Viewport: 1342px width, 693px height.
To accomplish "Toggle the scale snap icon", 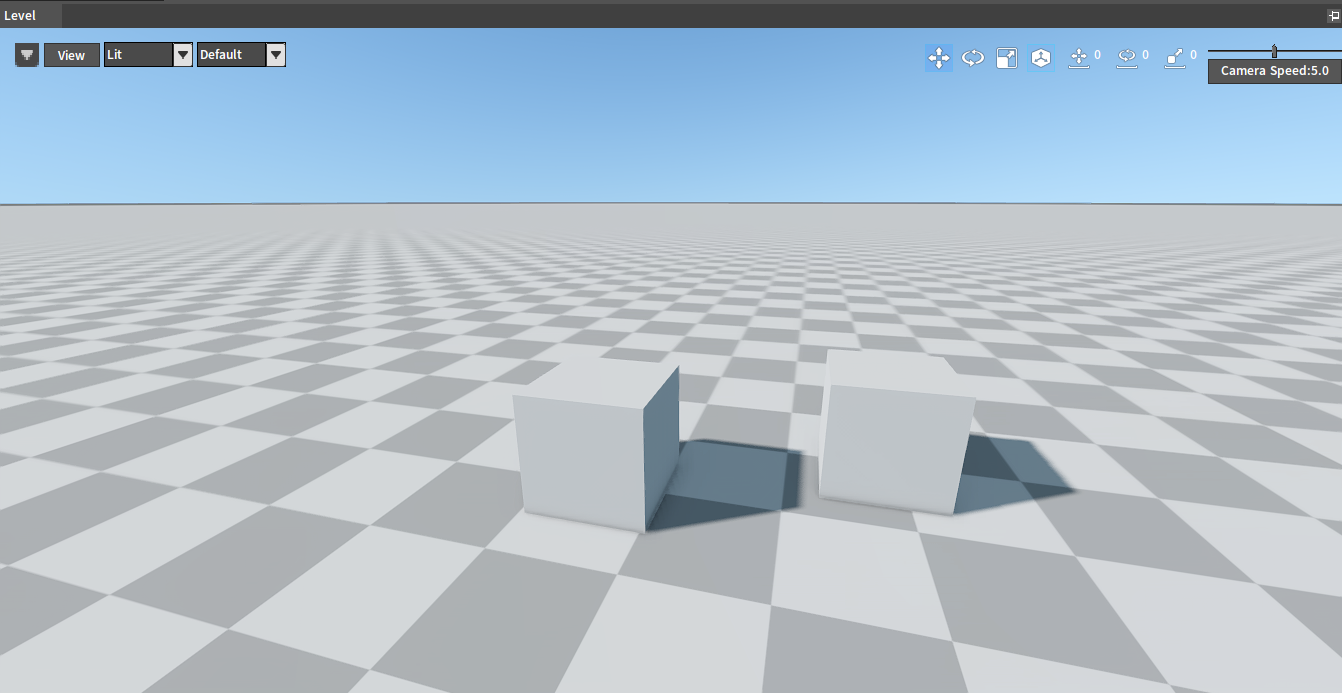I will click(x=1175, y=58).
